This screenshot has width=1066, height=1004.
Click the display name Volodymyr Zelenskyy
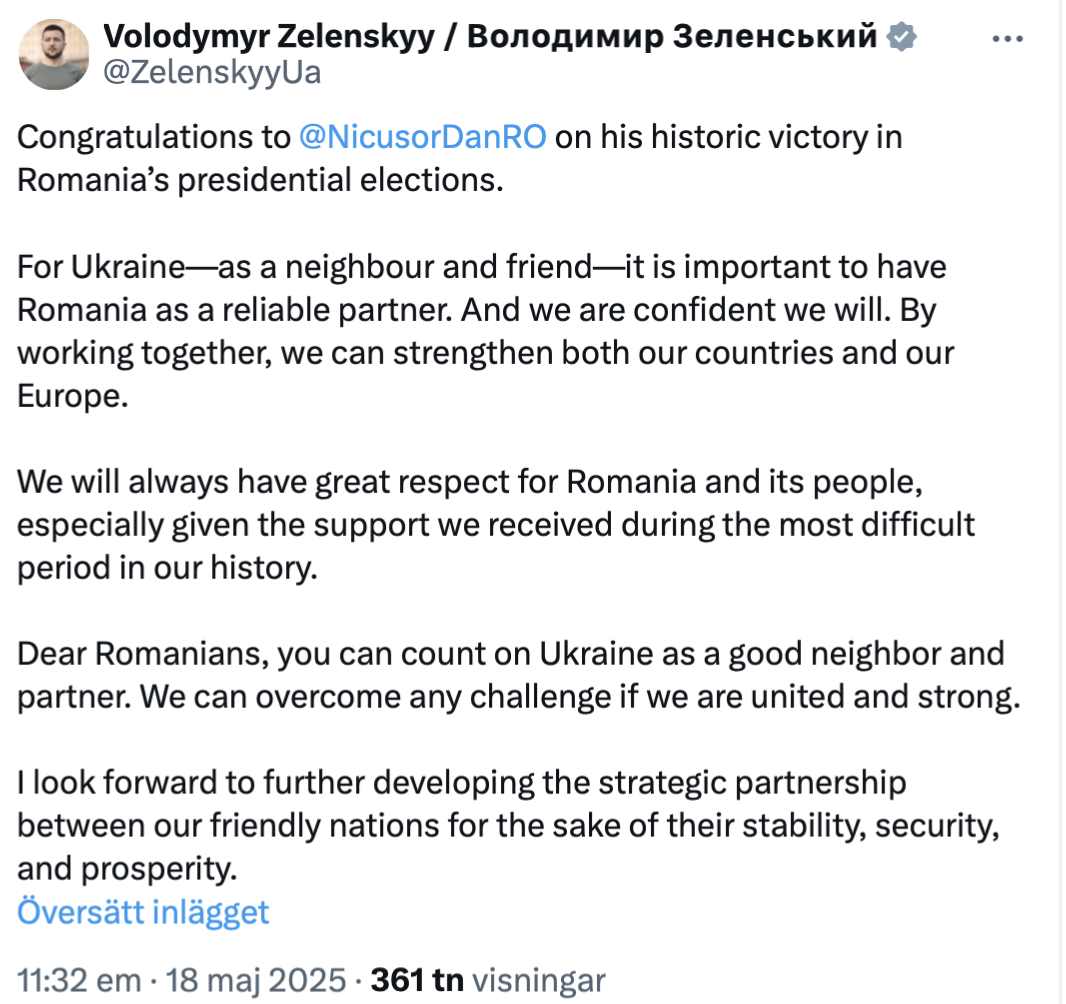coord(269,36)
